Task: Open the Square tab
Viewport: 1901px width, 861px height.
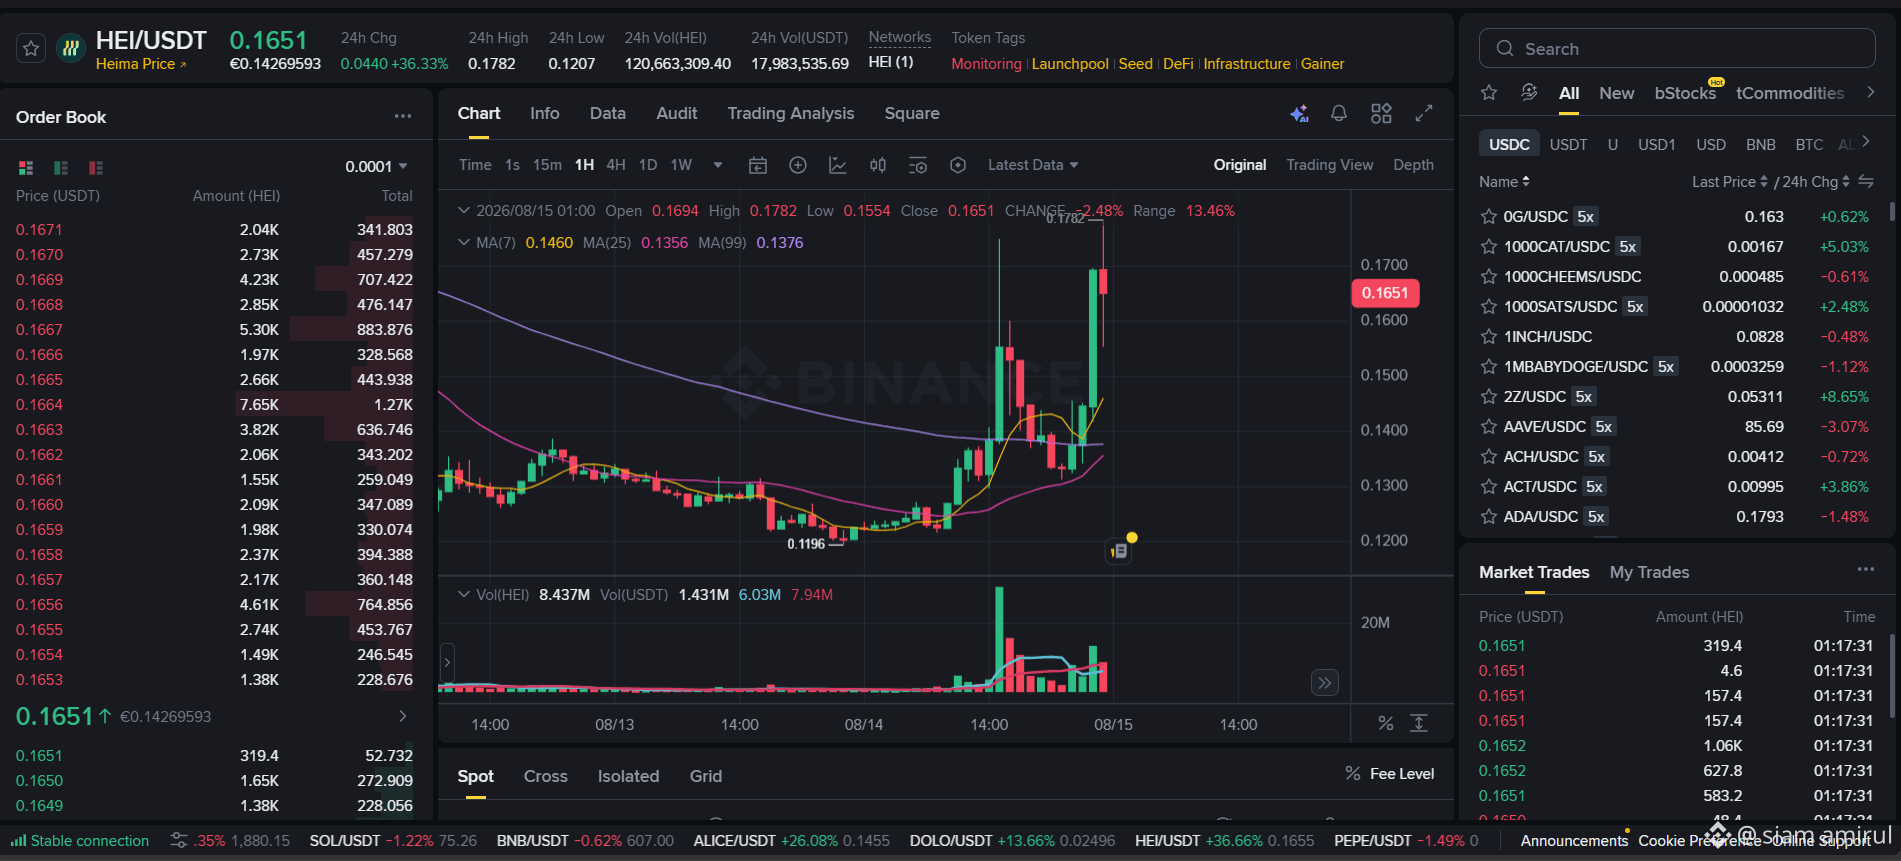Action: tap(912, 114)
